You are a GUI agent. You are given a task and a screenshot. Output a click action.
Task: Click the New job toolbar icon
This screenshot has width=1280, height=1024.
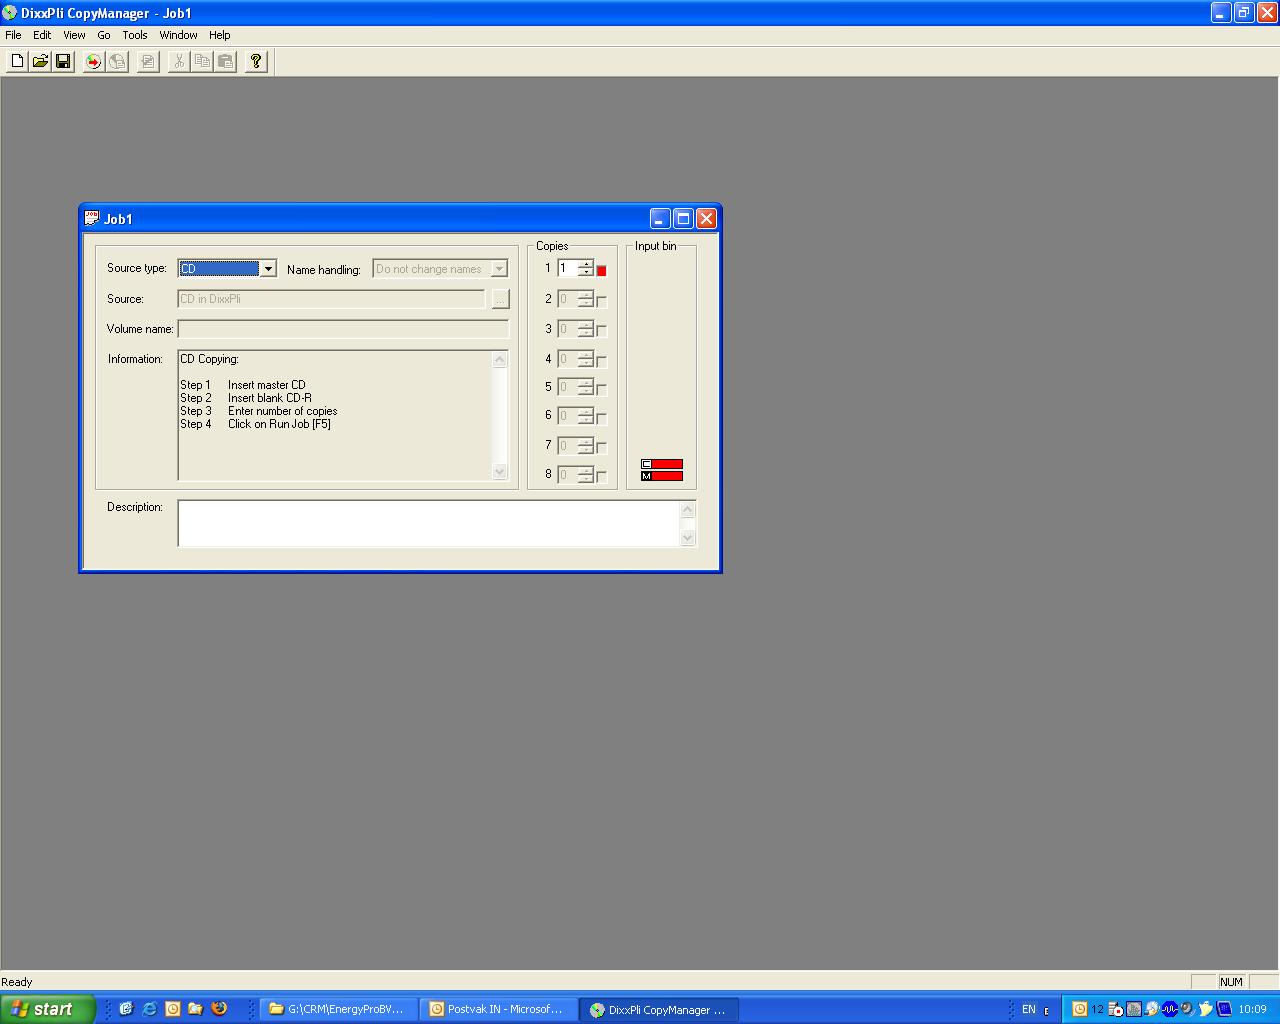(x=17, y=61)
